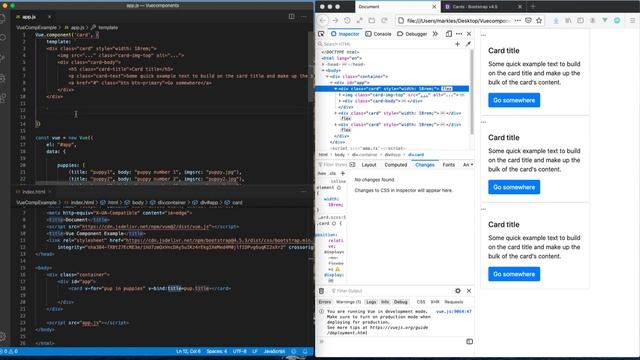Collapse the body node in HTML tree

[x=323, y=70]
